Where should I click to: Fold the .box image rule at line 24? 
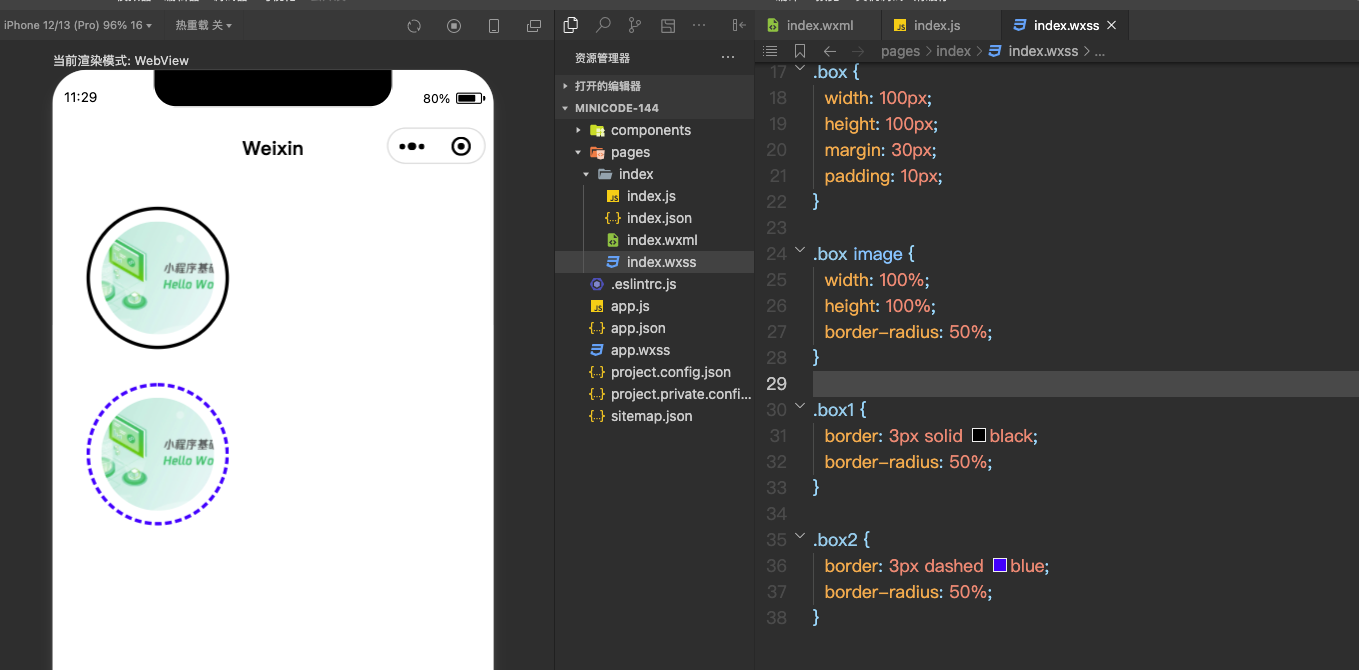tap(799, 252)
